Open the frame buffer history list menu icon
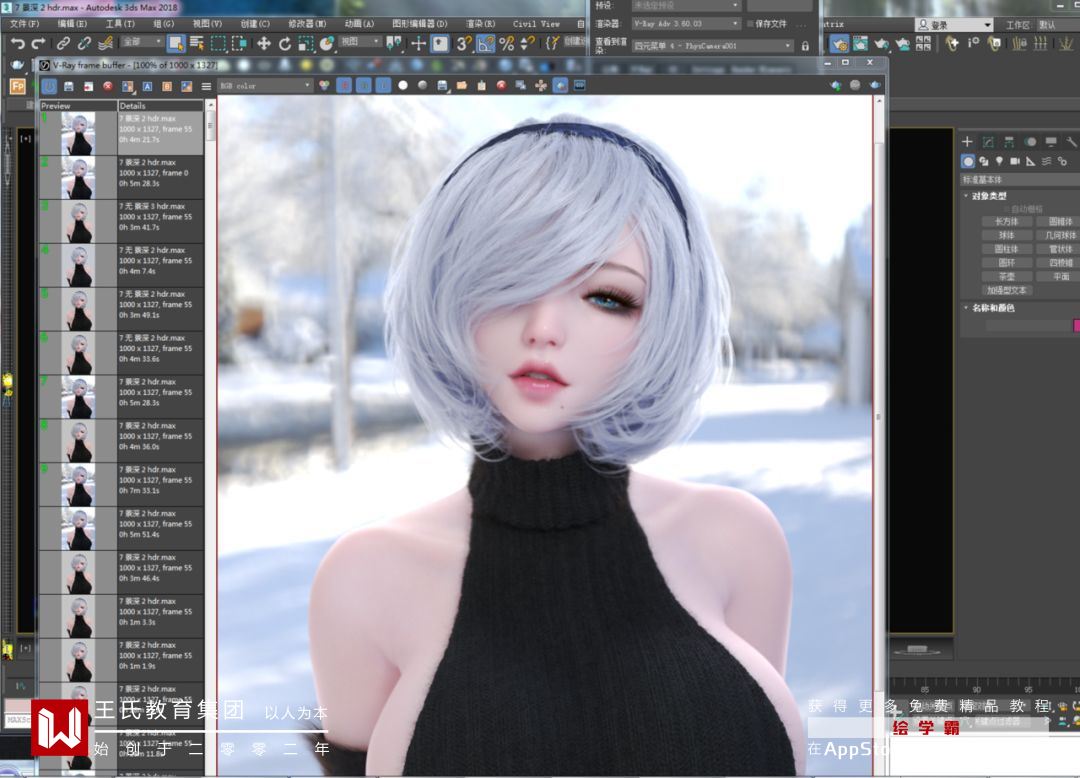The image size is (1080, 778). [206, 86]
